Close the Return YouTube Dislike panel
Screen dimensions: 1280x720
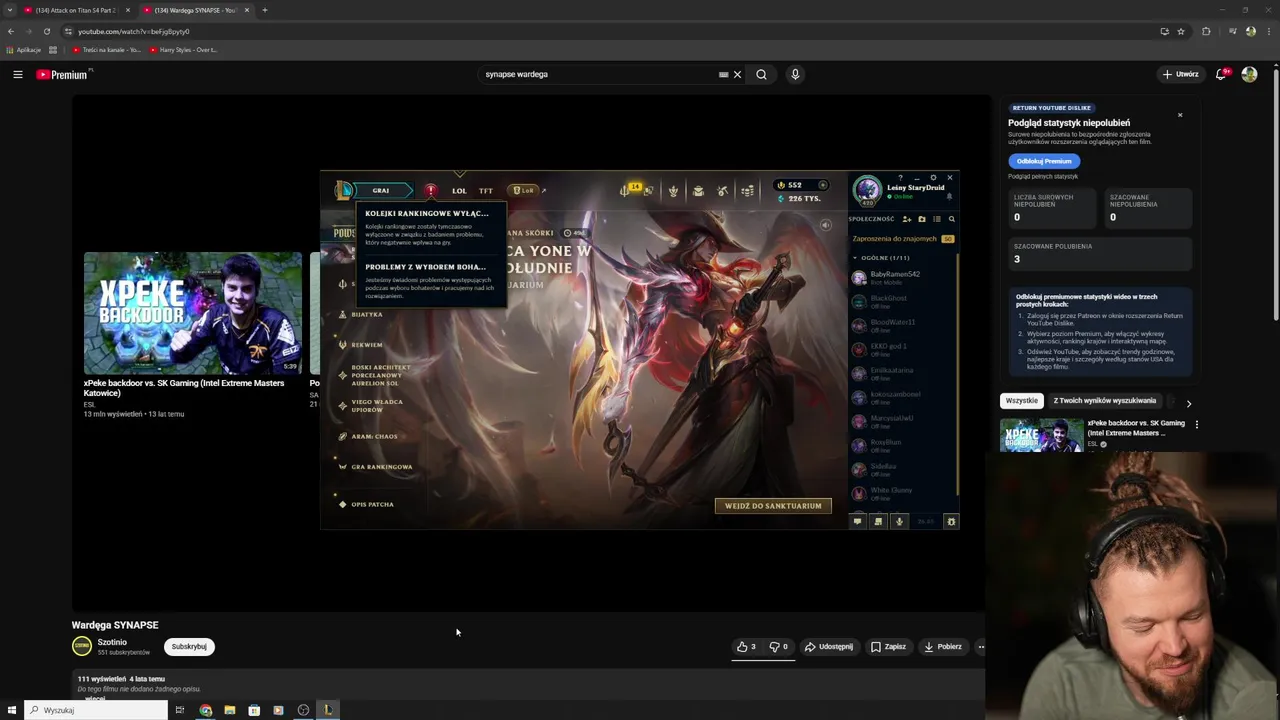[x=1180, y=115]
